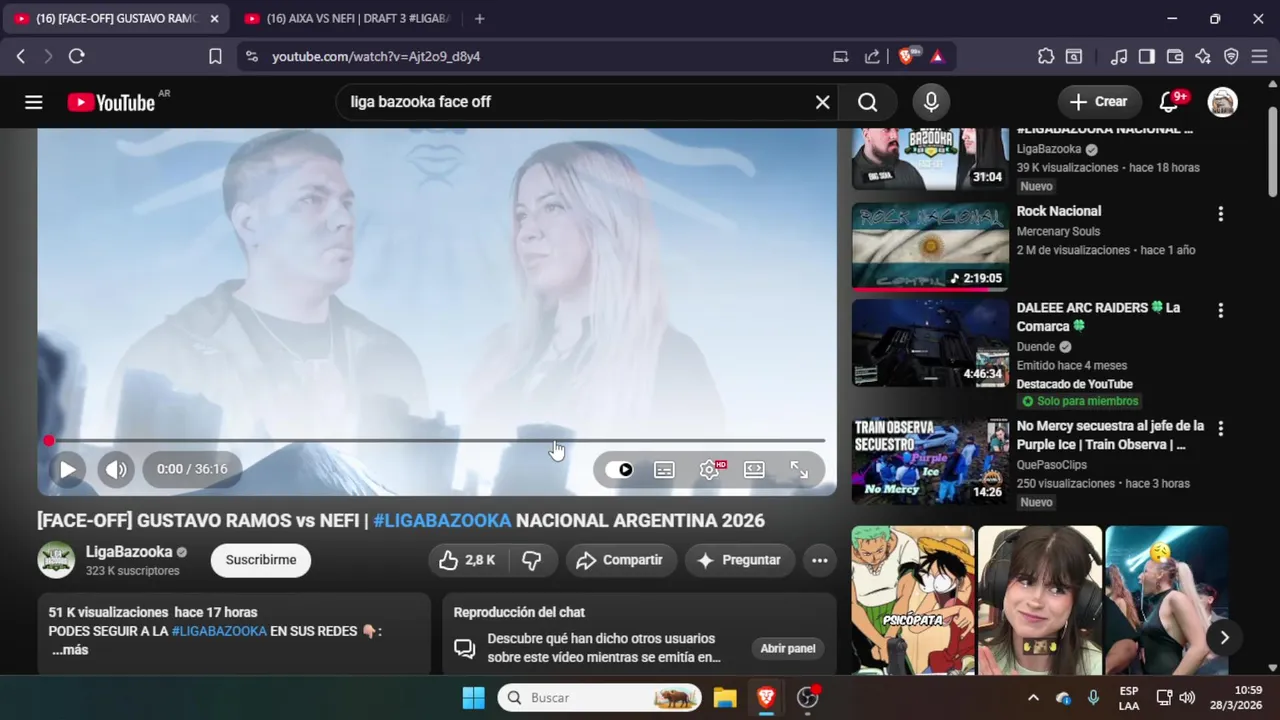
Task: Enter fullscreen mode
Action: [x=799, y=470]
